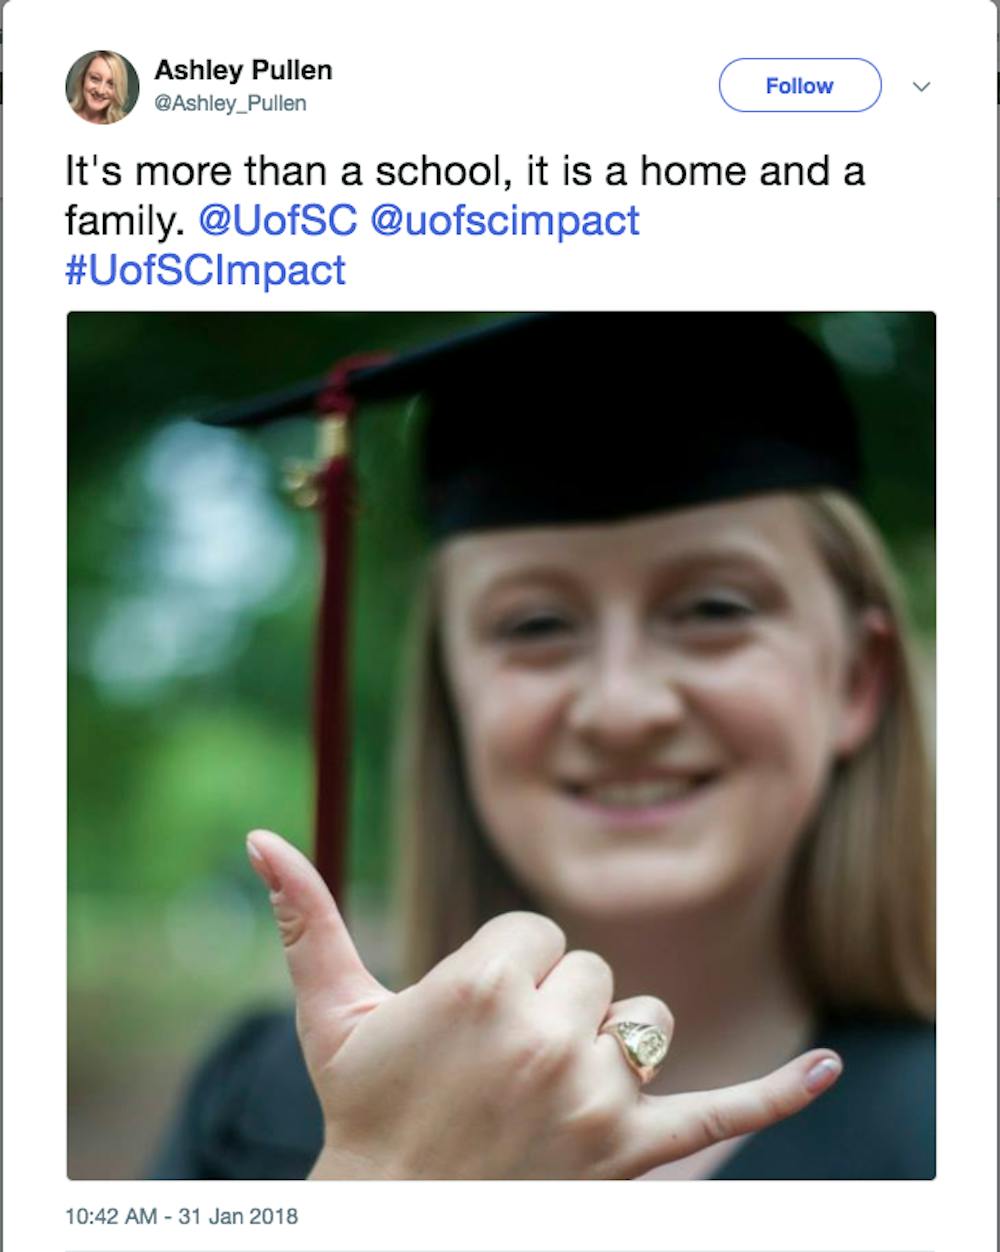The width and height of the screenshot is (1000, 1252).
Task: Click the tweet text about home and family
Action: pyautogui.click(x=465, y=172)
